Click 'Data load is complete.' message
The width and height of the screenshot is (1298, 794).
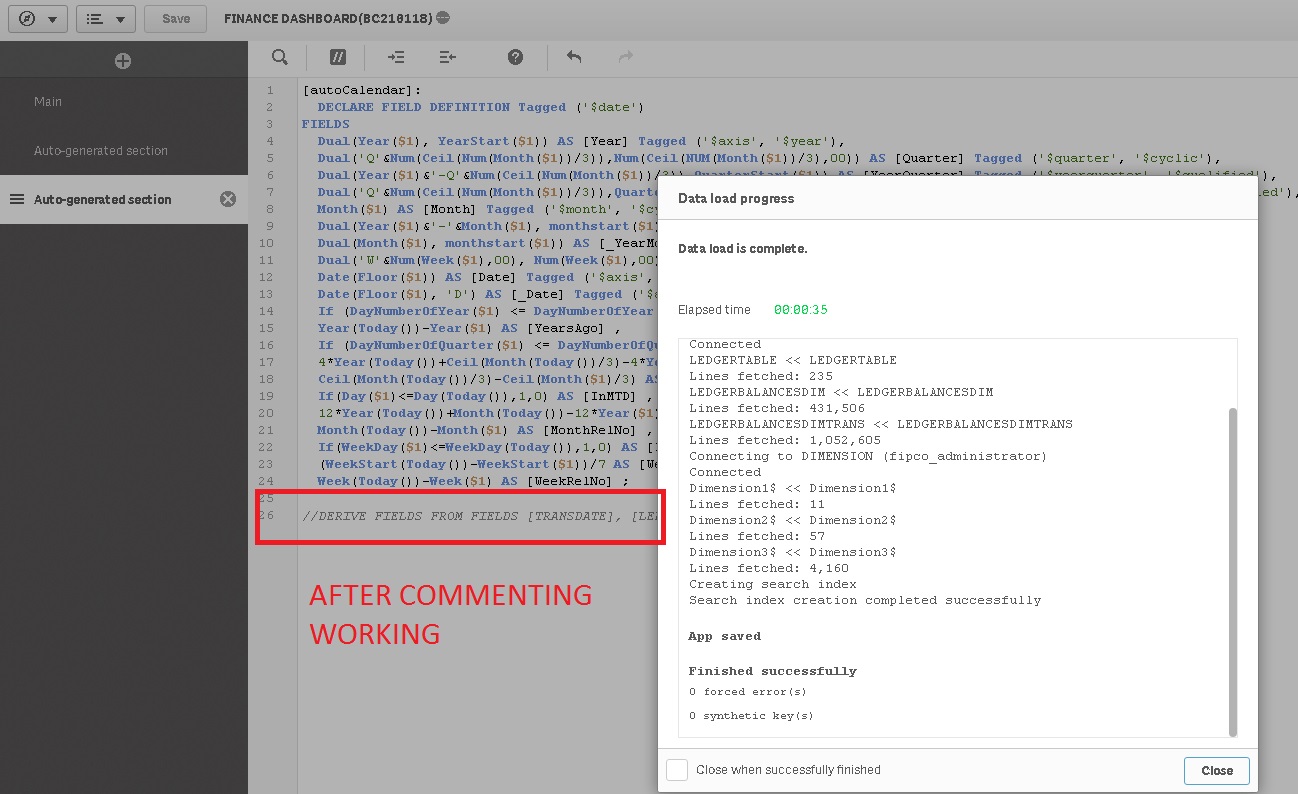pyautogui.click(x=742, y=248)
